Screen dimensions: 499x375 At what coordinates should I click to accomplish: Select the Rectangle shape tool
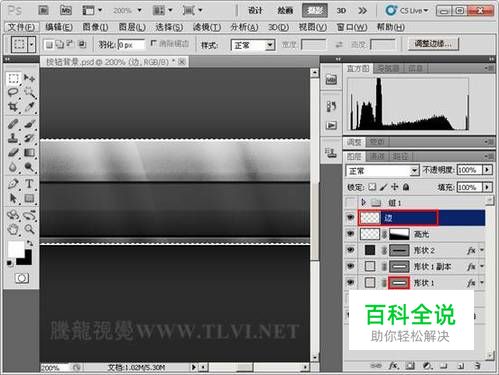pyautogui.click(x=29, y=199)
